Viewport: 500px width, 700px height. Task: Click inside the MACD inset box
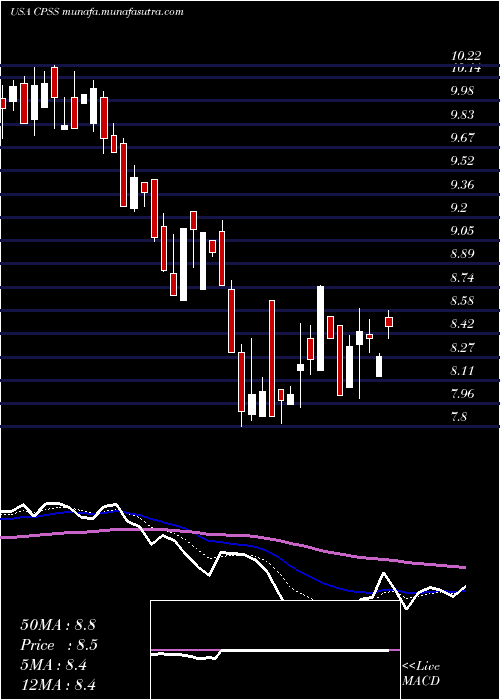pyautogui.click(x=275, y=650)
